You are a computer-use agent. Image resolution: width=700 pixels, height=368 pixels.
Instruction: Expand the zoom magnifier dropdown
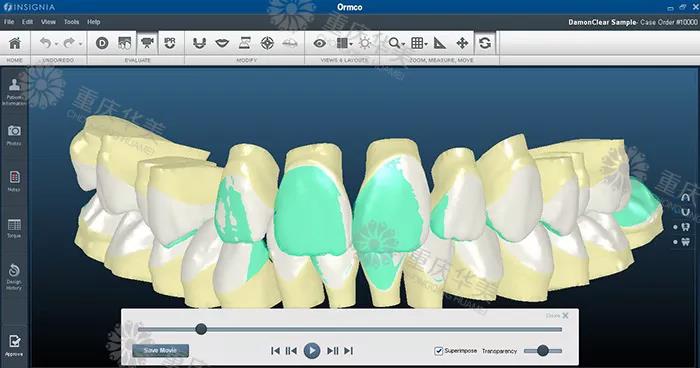tap(403, 44)
